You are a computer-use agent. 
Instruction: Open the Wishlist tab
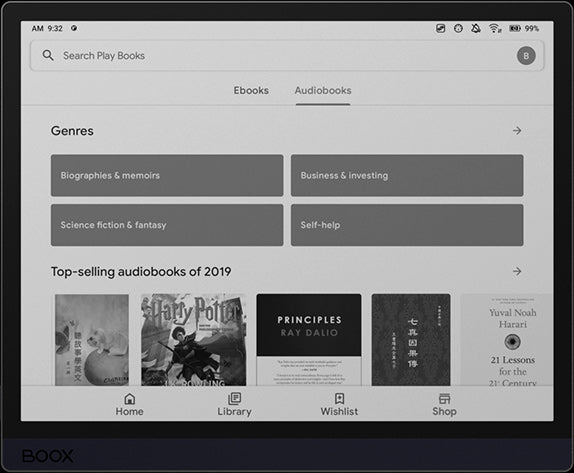(x=339, y=405)
